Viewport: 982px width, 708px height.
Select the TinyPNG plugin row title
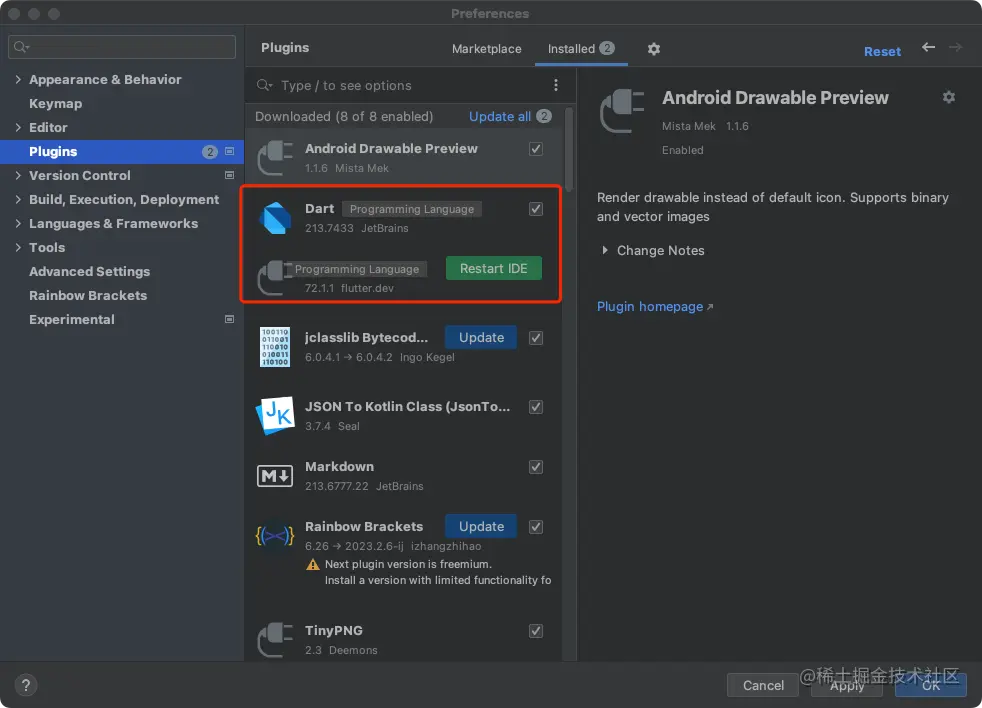click(334, 631)
